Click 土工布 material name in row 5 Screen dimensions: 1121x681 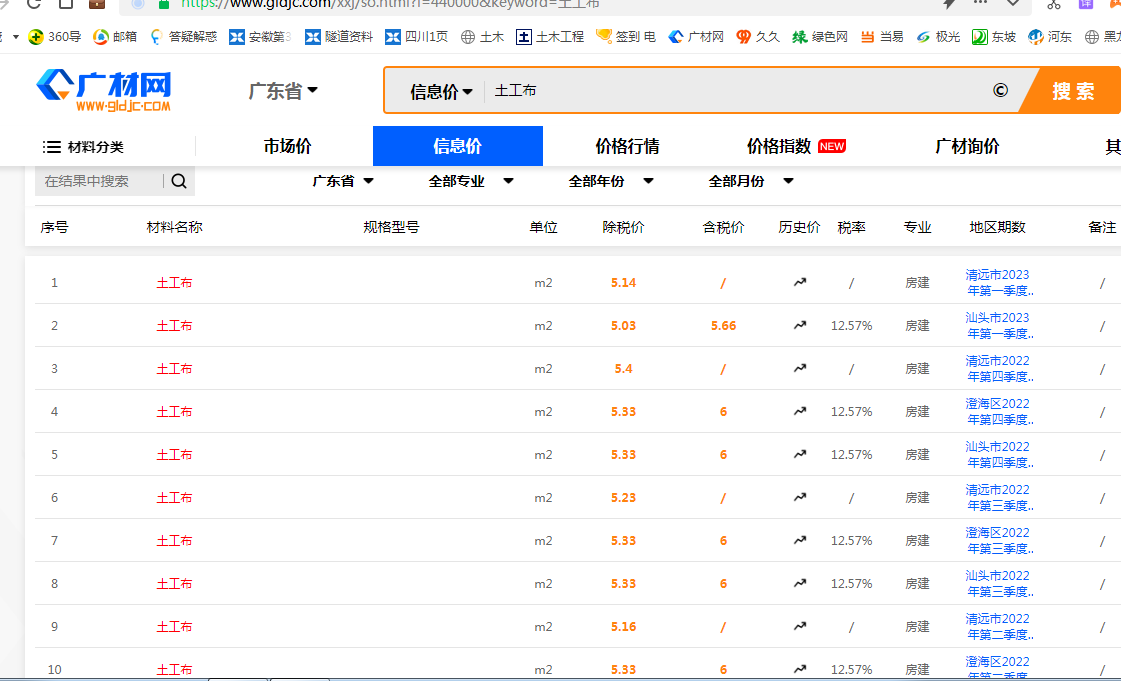tap(174, 454)
